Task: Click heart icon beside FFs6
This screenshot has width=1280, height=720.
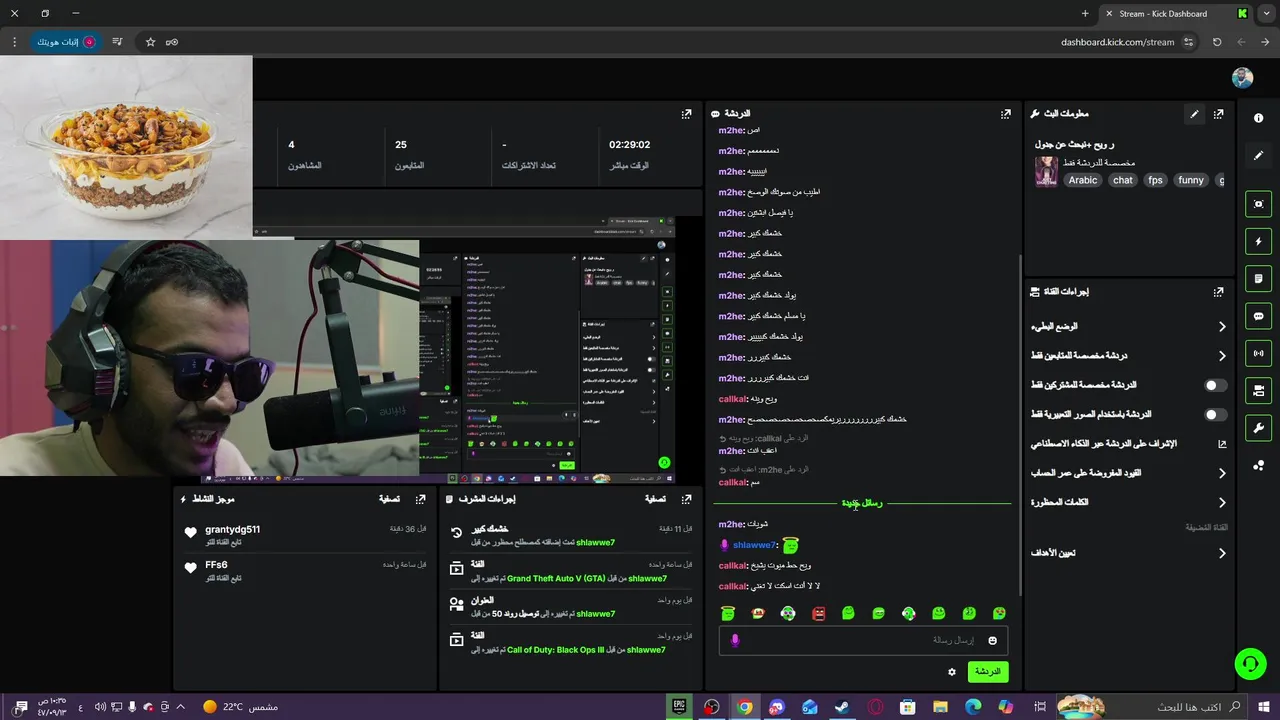Action: point(191,567)
